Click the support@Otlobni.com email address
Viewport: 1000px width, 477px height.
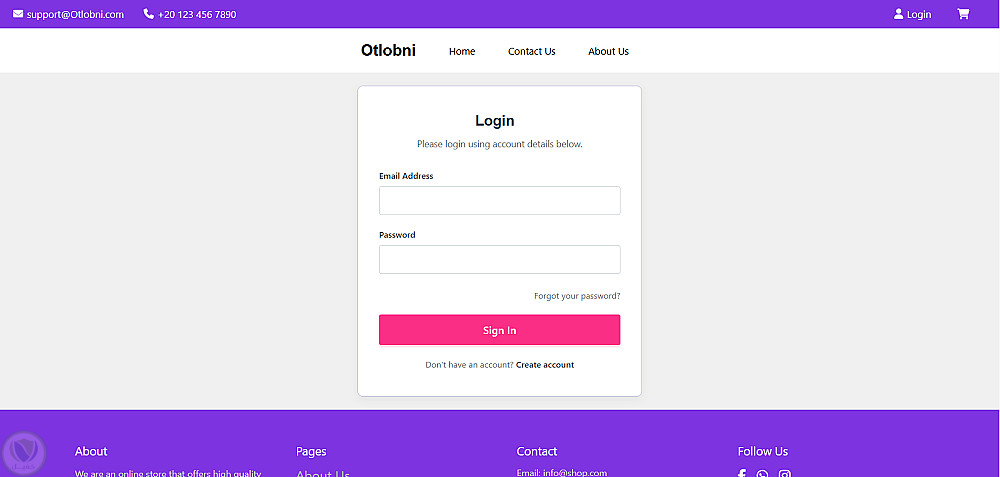pos(75,14)
